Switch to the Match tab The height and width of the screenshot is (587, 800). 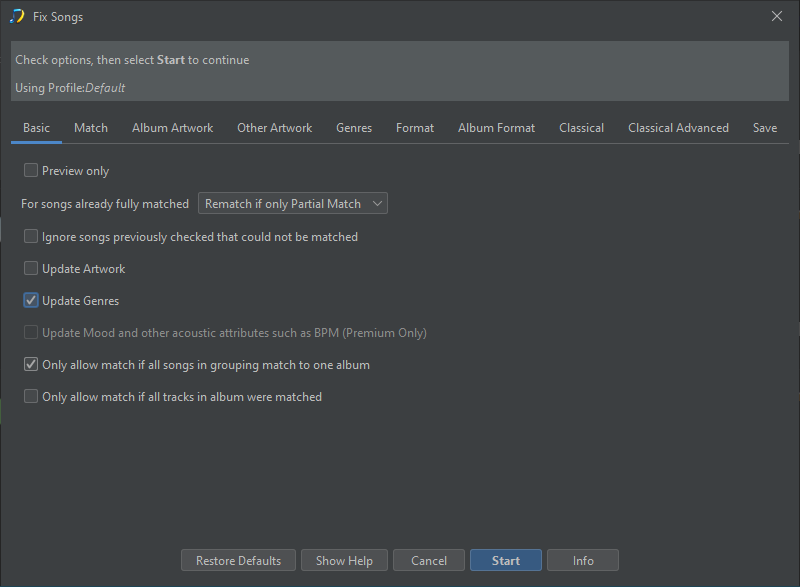click(x=91, y=128)
